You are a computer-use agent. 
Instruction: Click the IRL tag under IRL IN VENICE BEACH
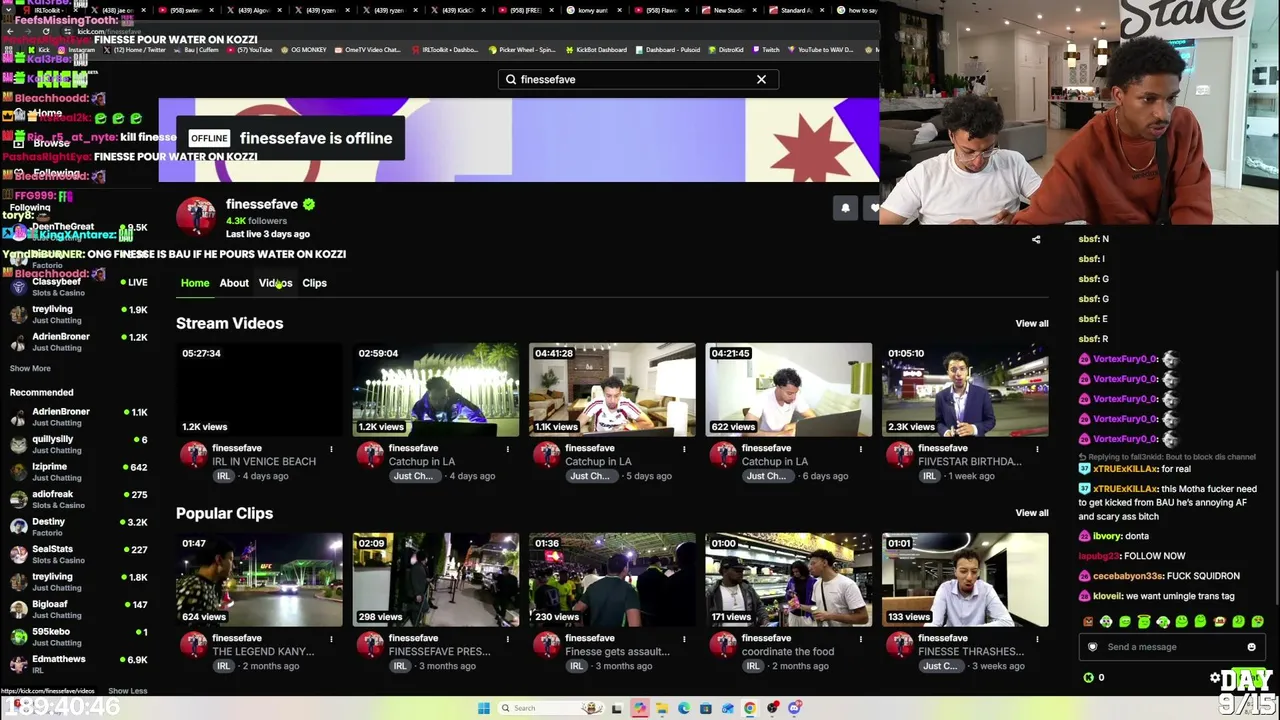click(x=223, y=476)
